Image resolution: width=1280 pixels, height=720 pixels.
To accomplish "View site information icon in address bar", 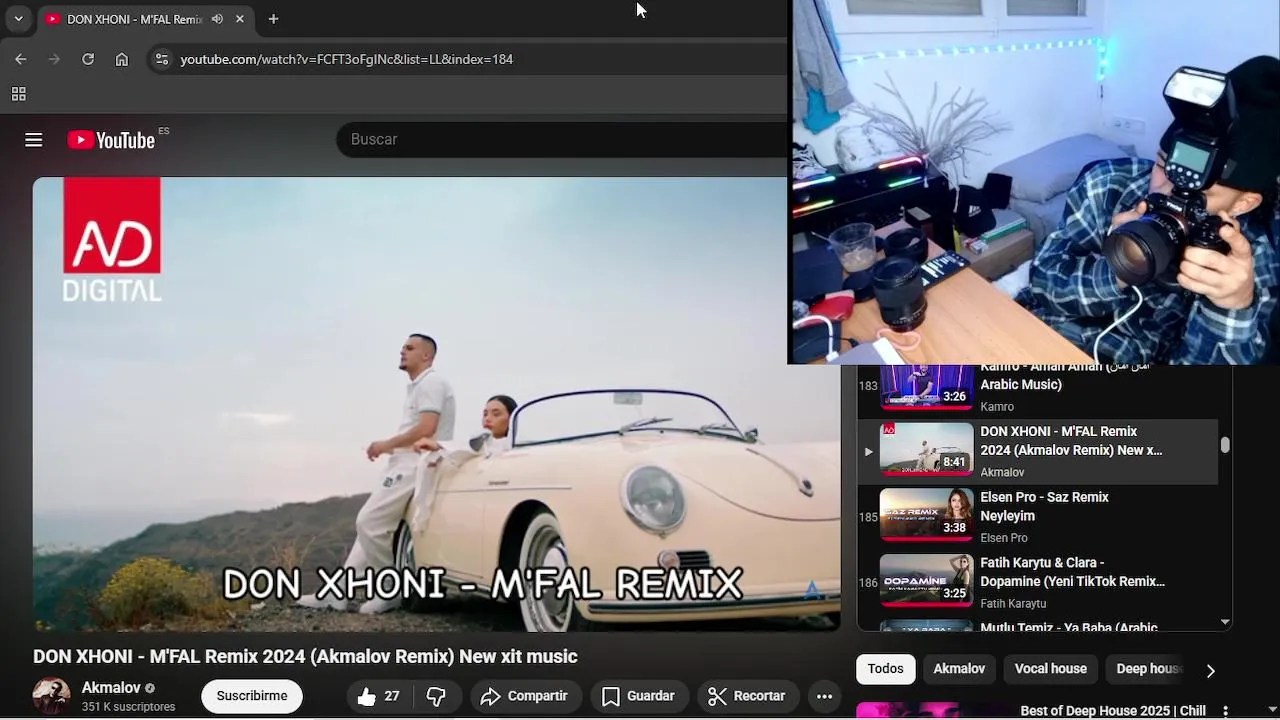I will tap(162, 59).
